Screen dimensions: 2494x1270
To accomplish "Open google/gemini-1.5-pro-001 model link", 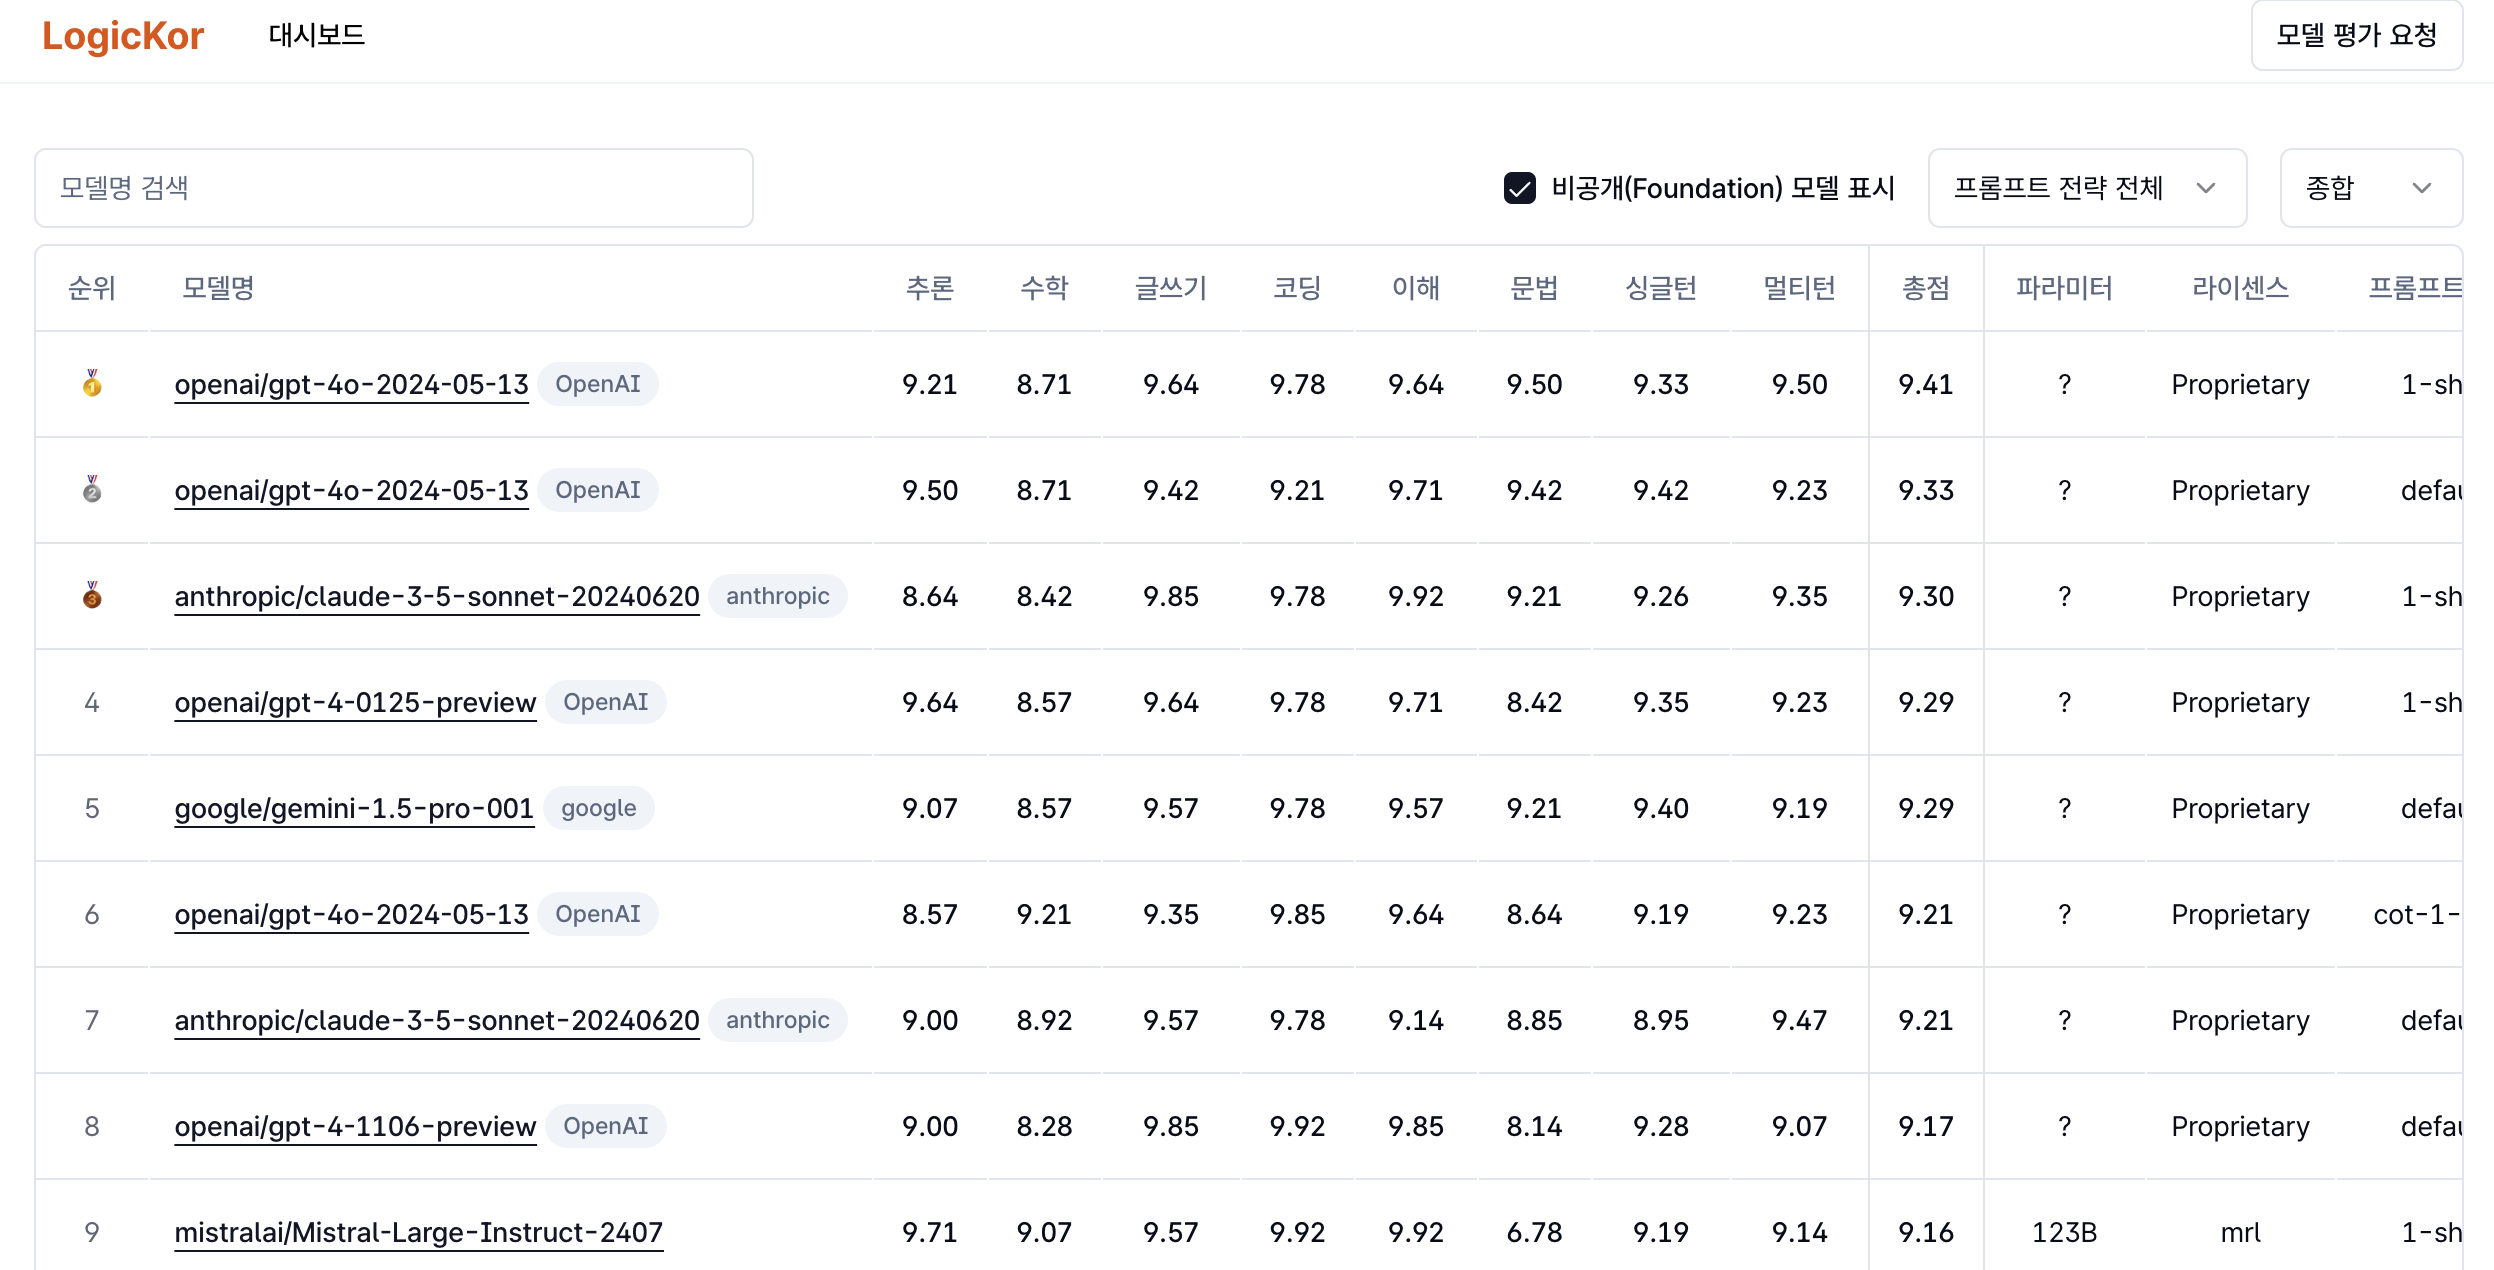I will coord(354,808).
